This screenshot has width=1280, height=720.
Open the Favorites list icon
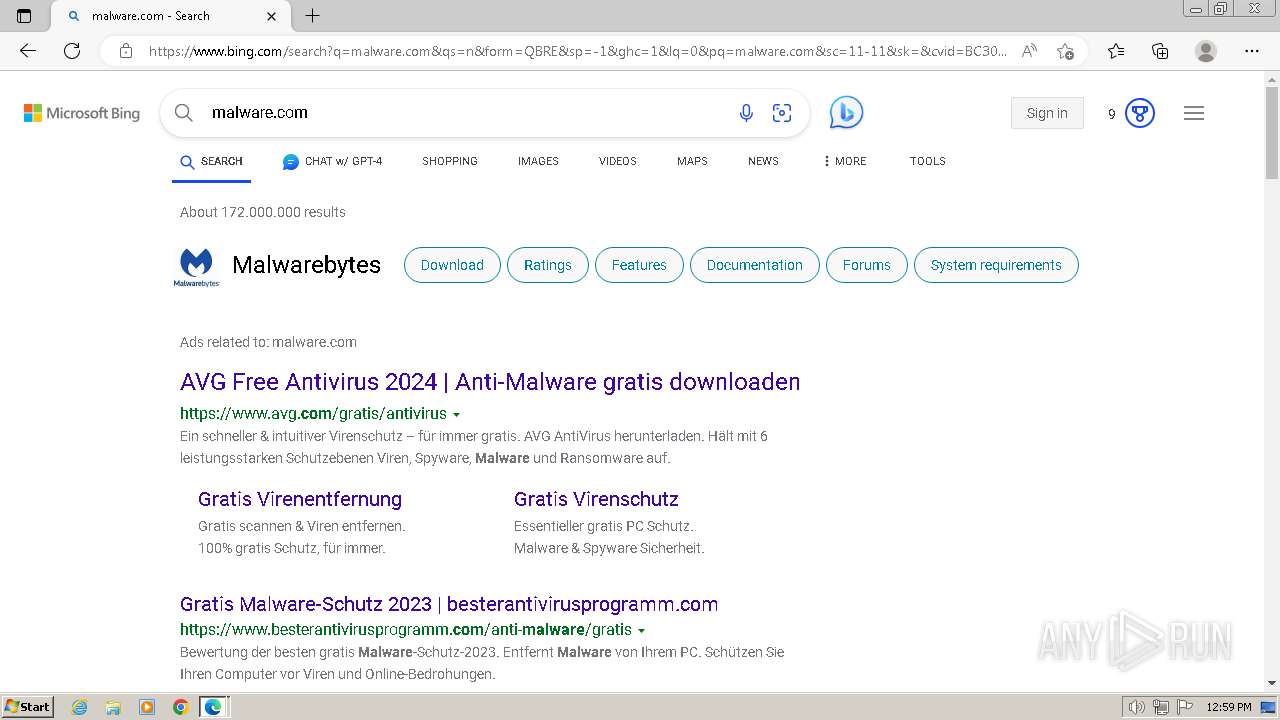click(1116, 51)
